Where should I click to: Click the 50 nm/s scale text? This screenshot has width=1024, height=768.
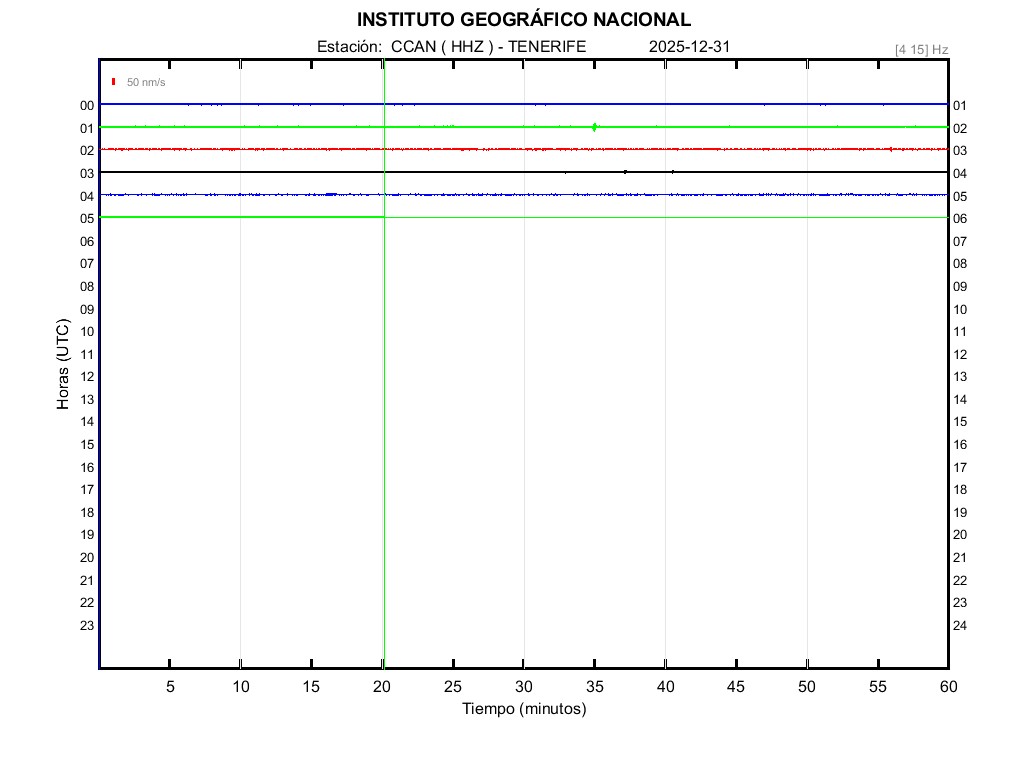click(x=146, y=82)
